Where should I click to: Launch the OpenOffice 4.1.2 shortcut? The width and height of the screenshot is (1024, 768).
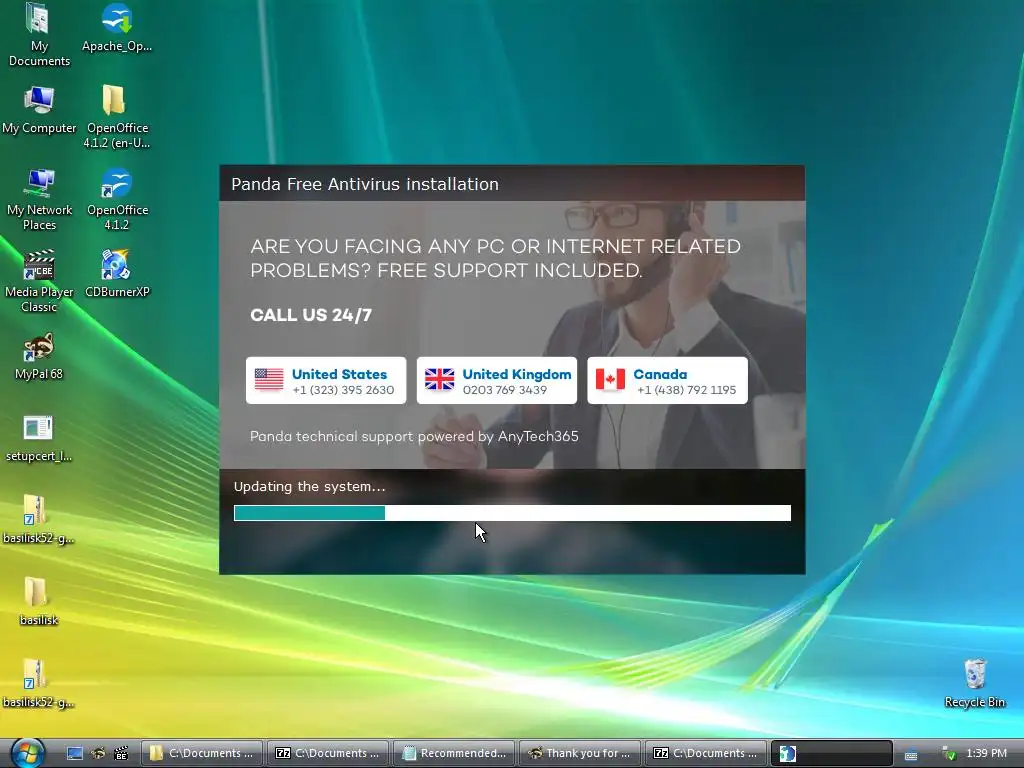coord(116,199)
